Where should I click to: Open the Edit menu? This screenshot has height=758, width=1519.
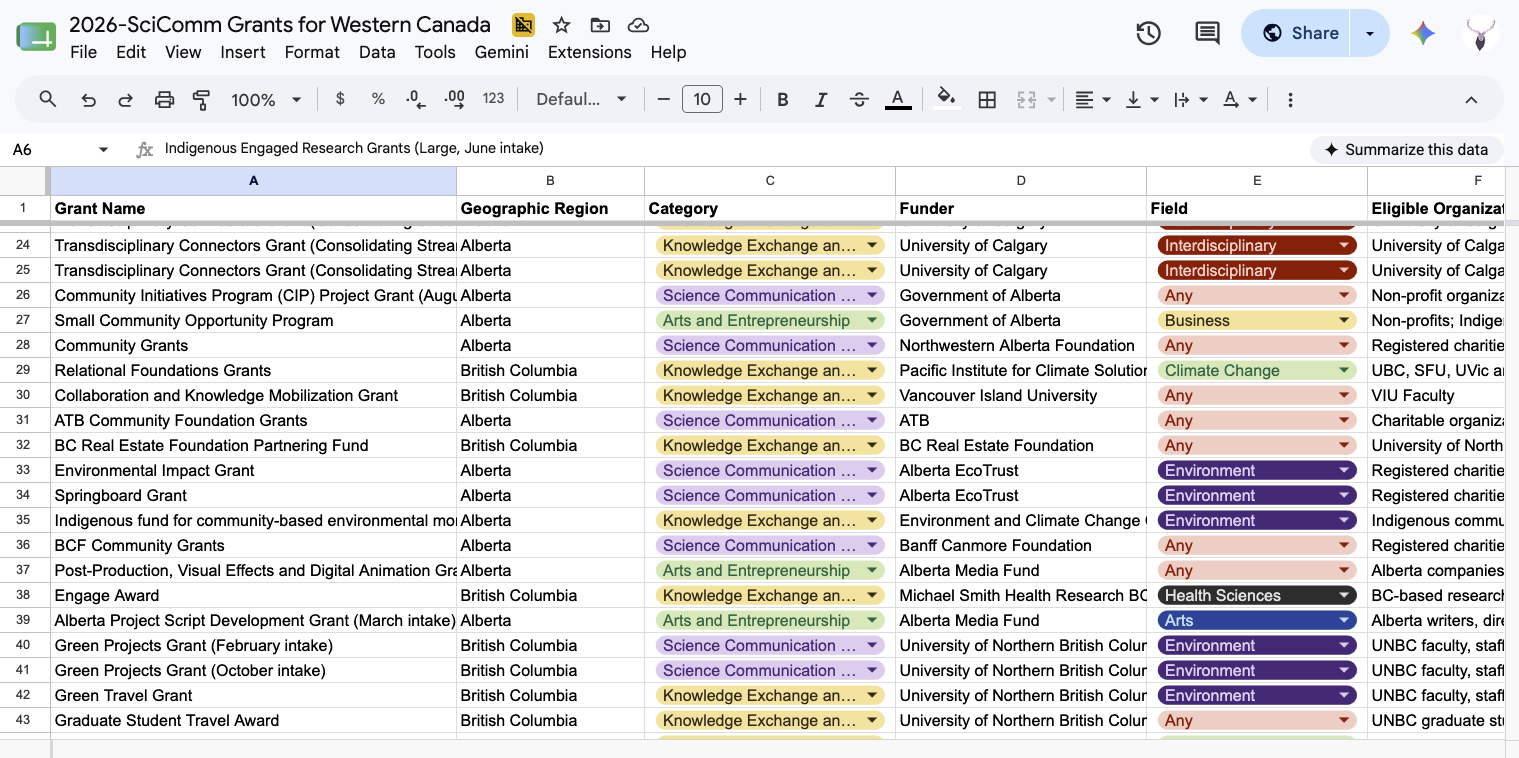[x=131, y=52]
